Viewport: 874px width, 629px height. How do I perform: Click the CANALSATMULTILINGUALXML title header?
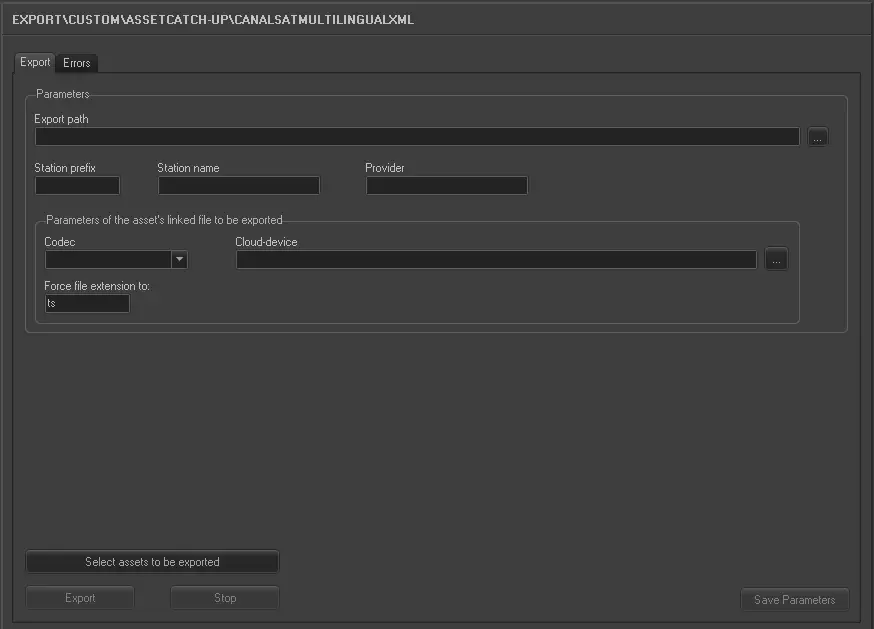coord(213,19)
